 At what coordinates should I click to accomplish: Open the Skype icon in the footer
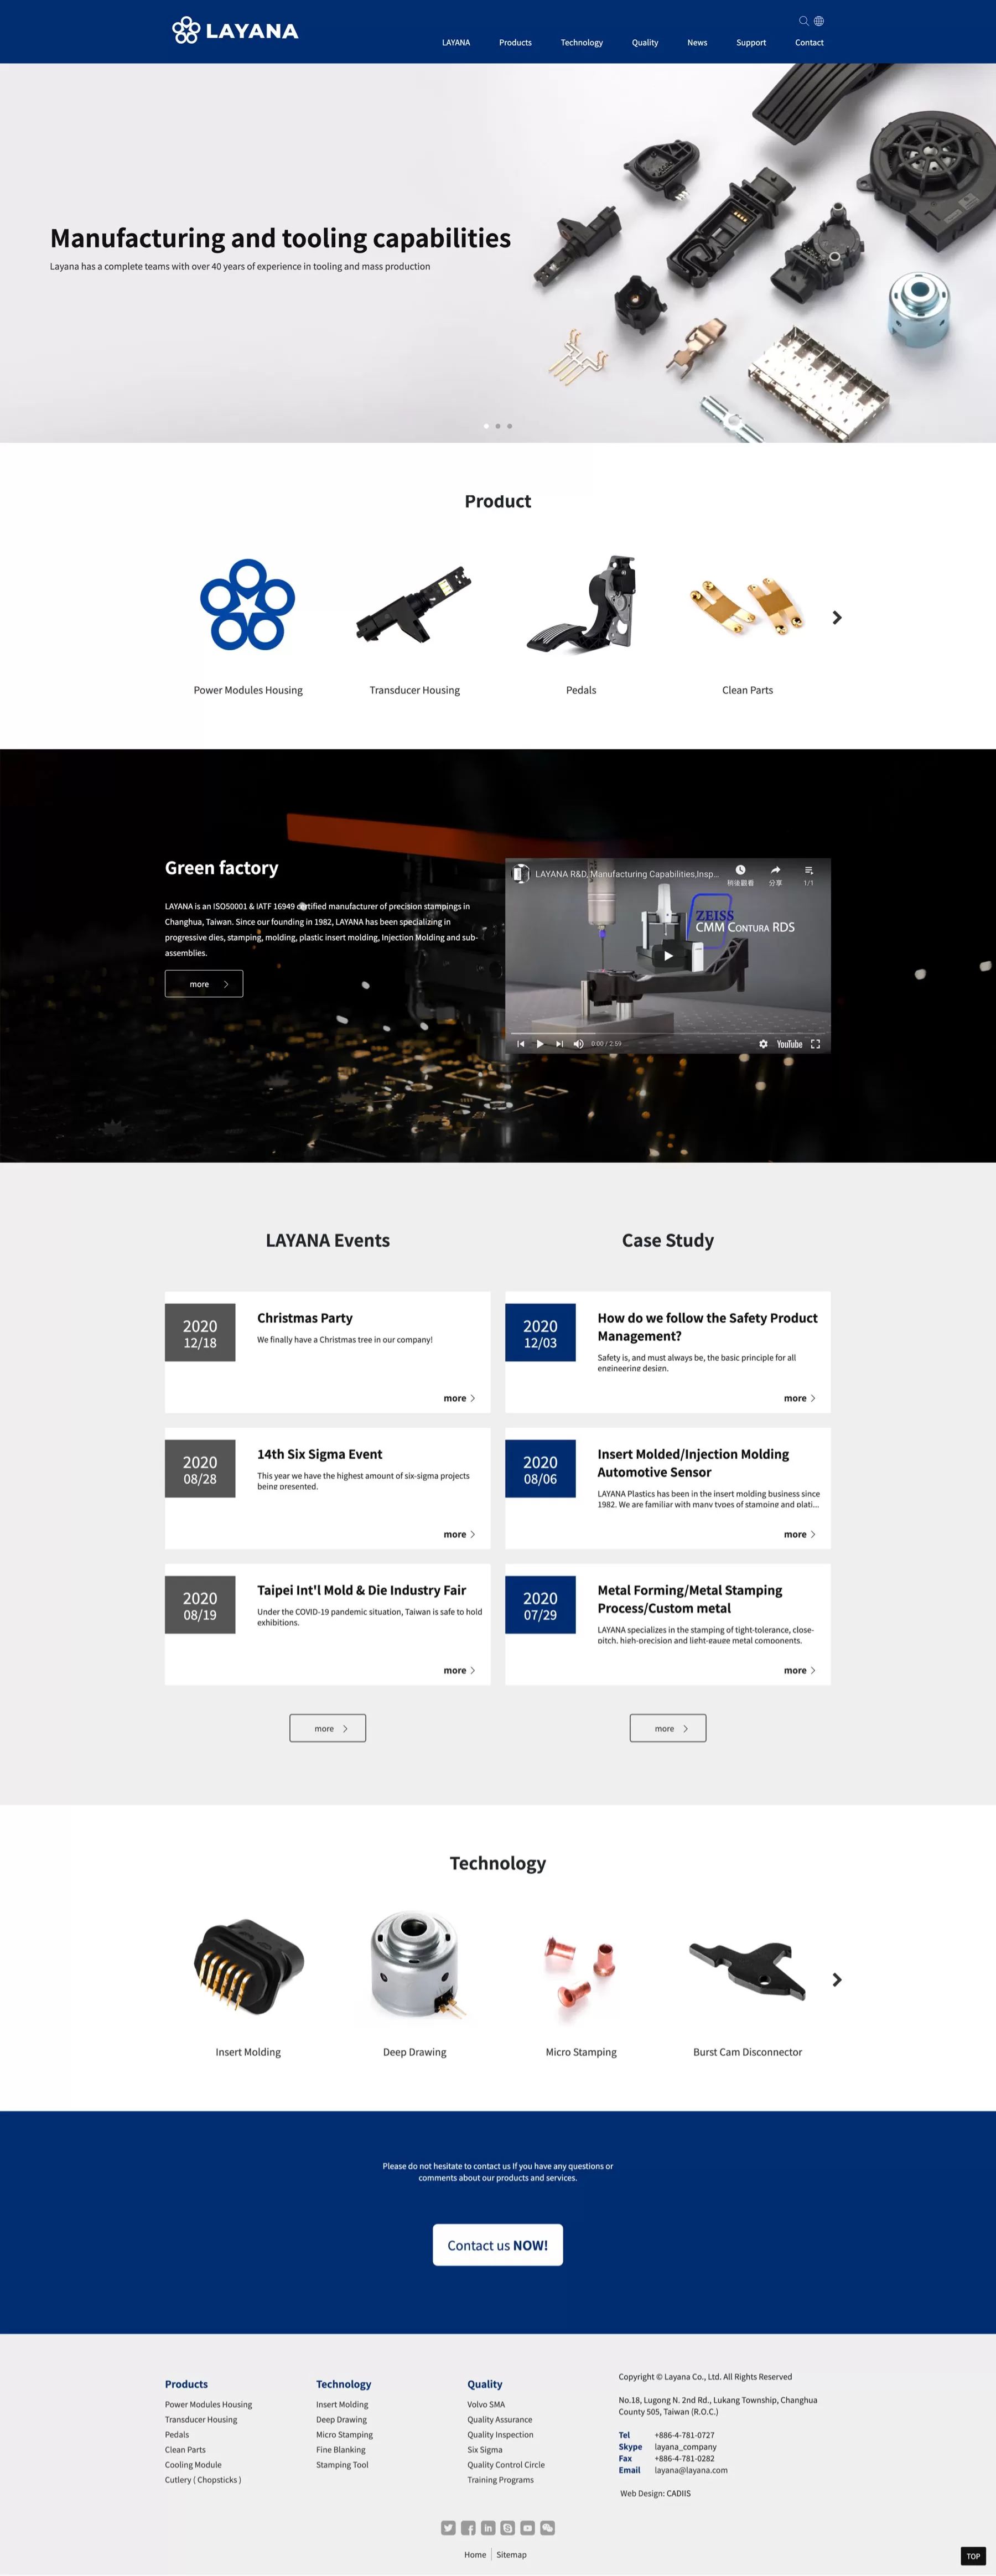pos(508,2528)
